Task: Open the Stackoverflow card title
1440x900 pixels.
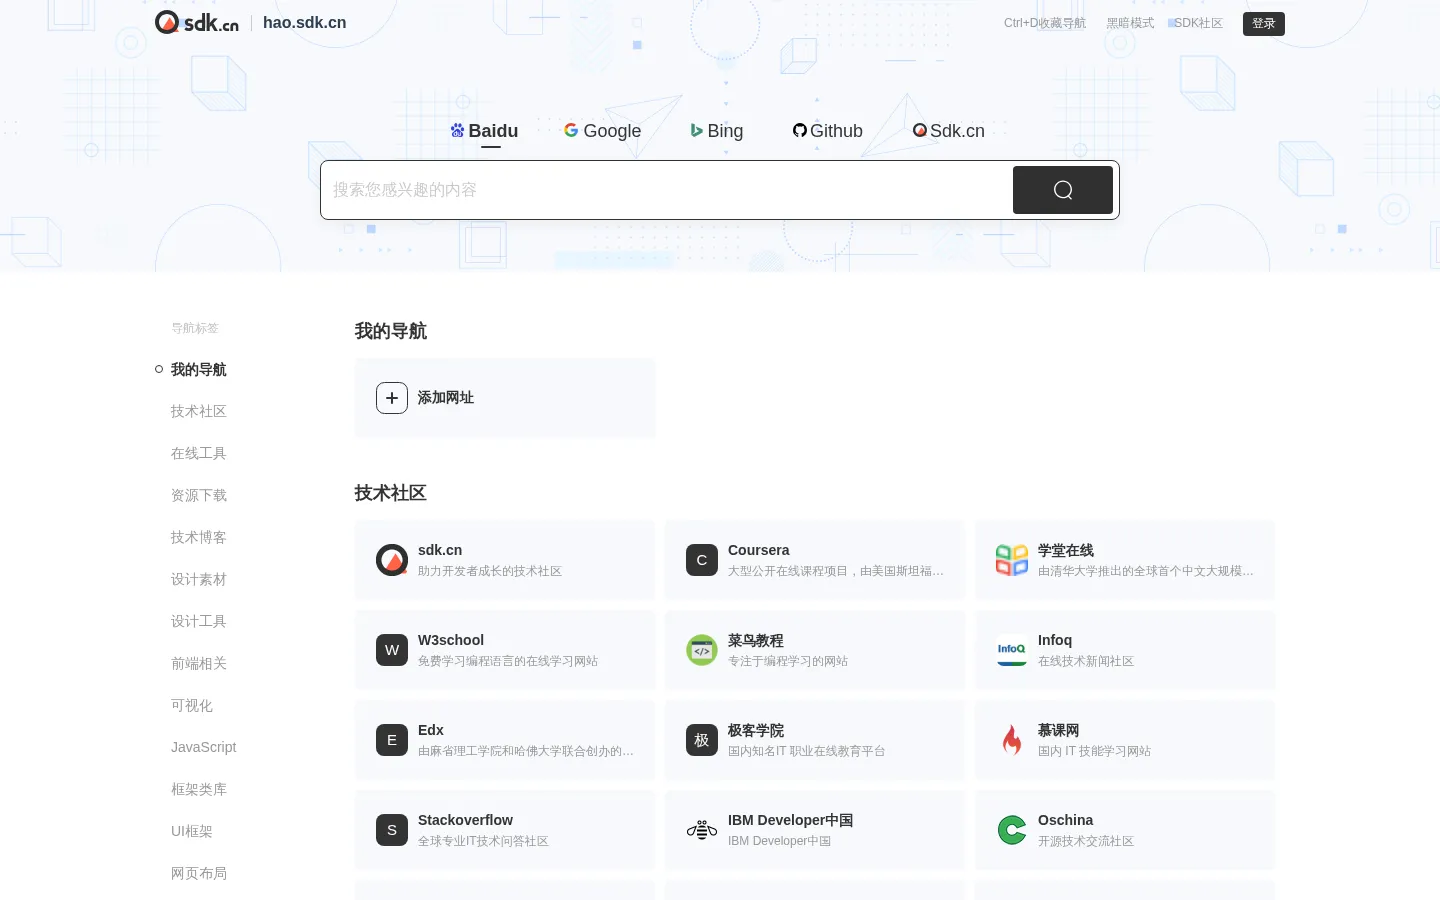Action: [465, 820]
